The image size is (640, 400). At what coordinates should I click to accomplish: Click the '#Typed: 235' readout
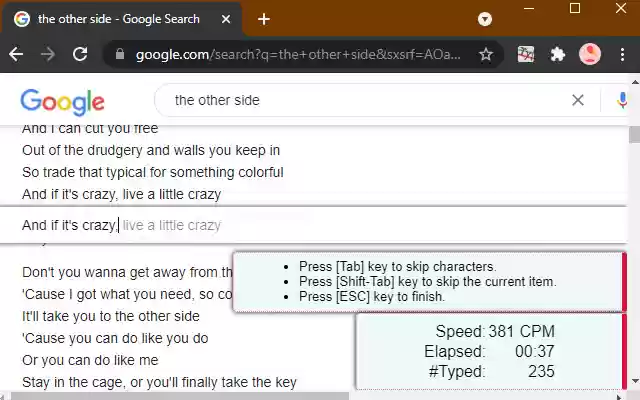(x=491, y=371)
